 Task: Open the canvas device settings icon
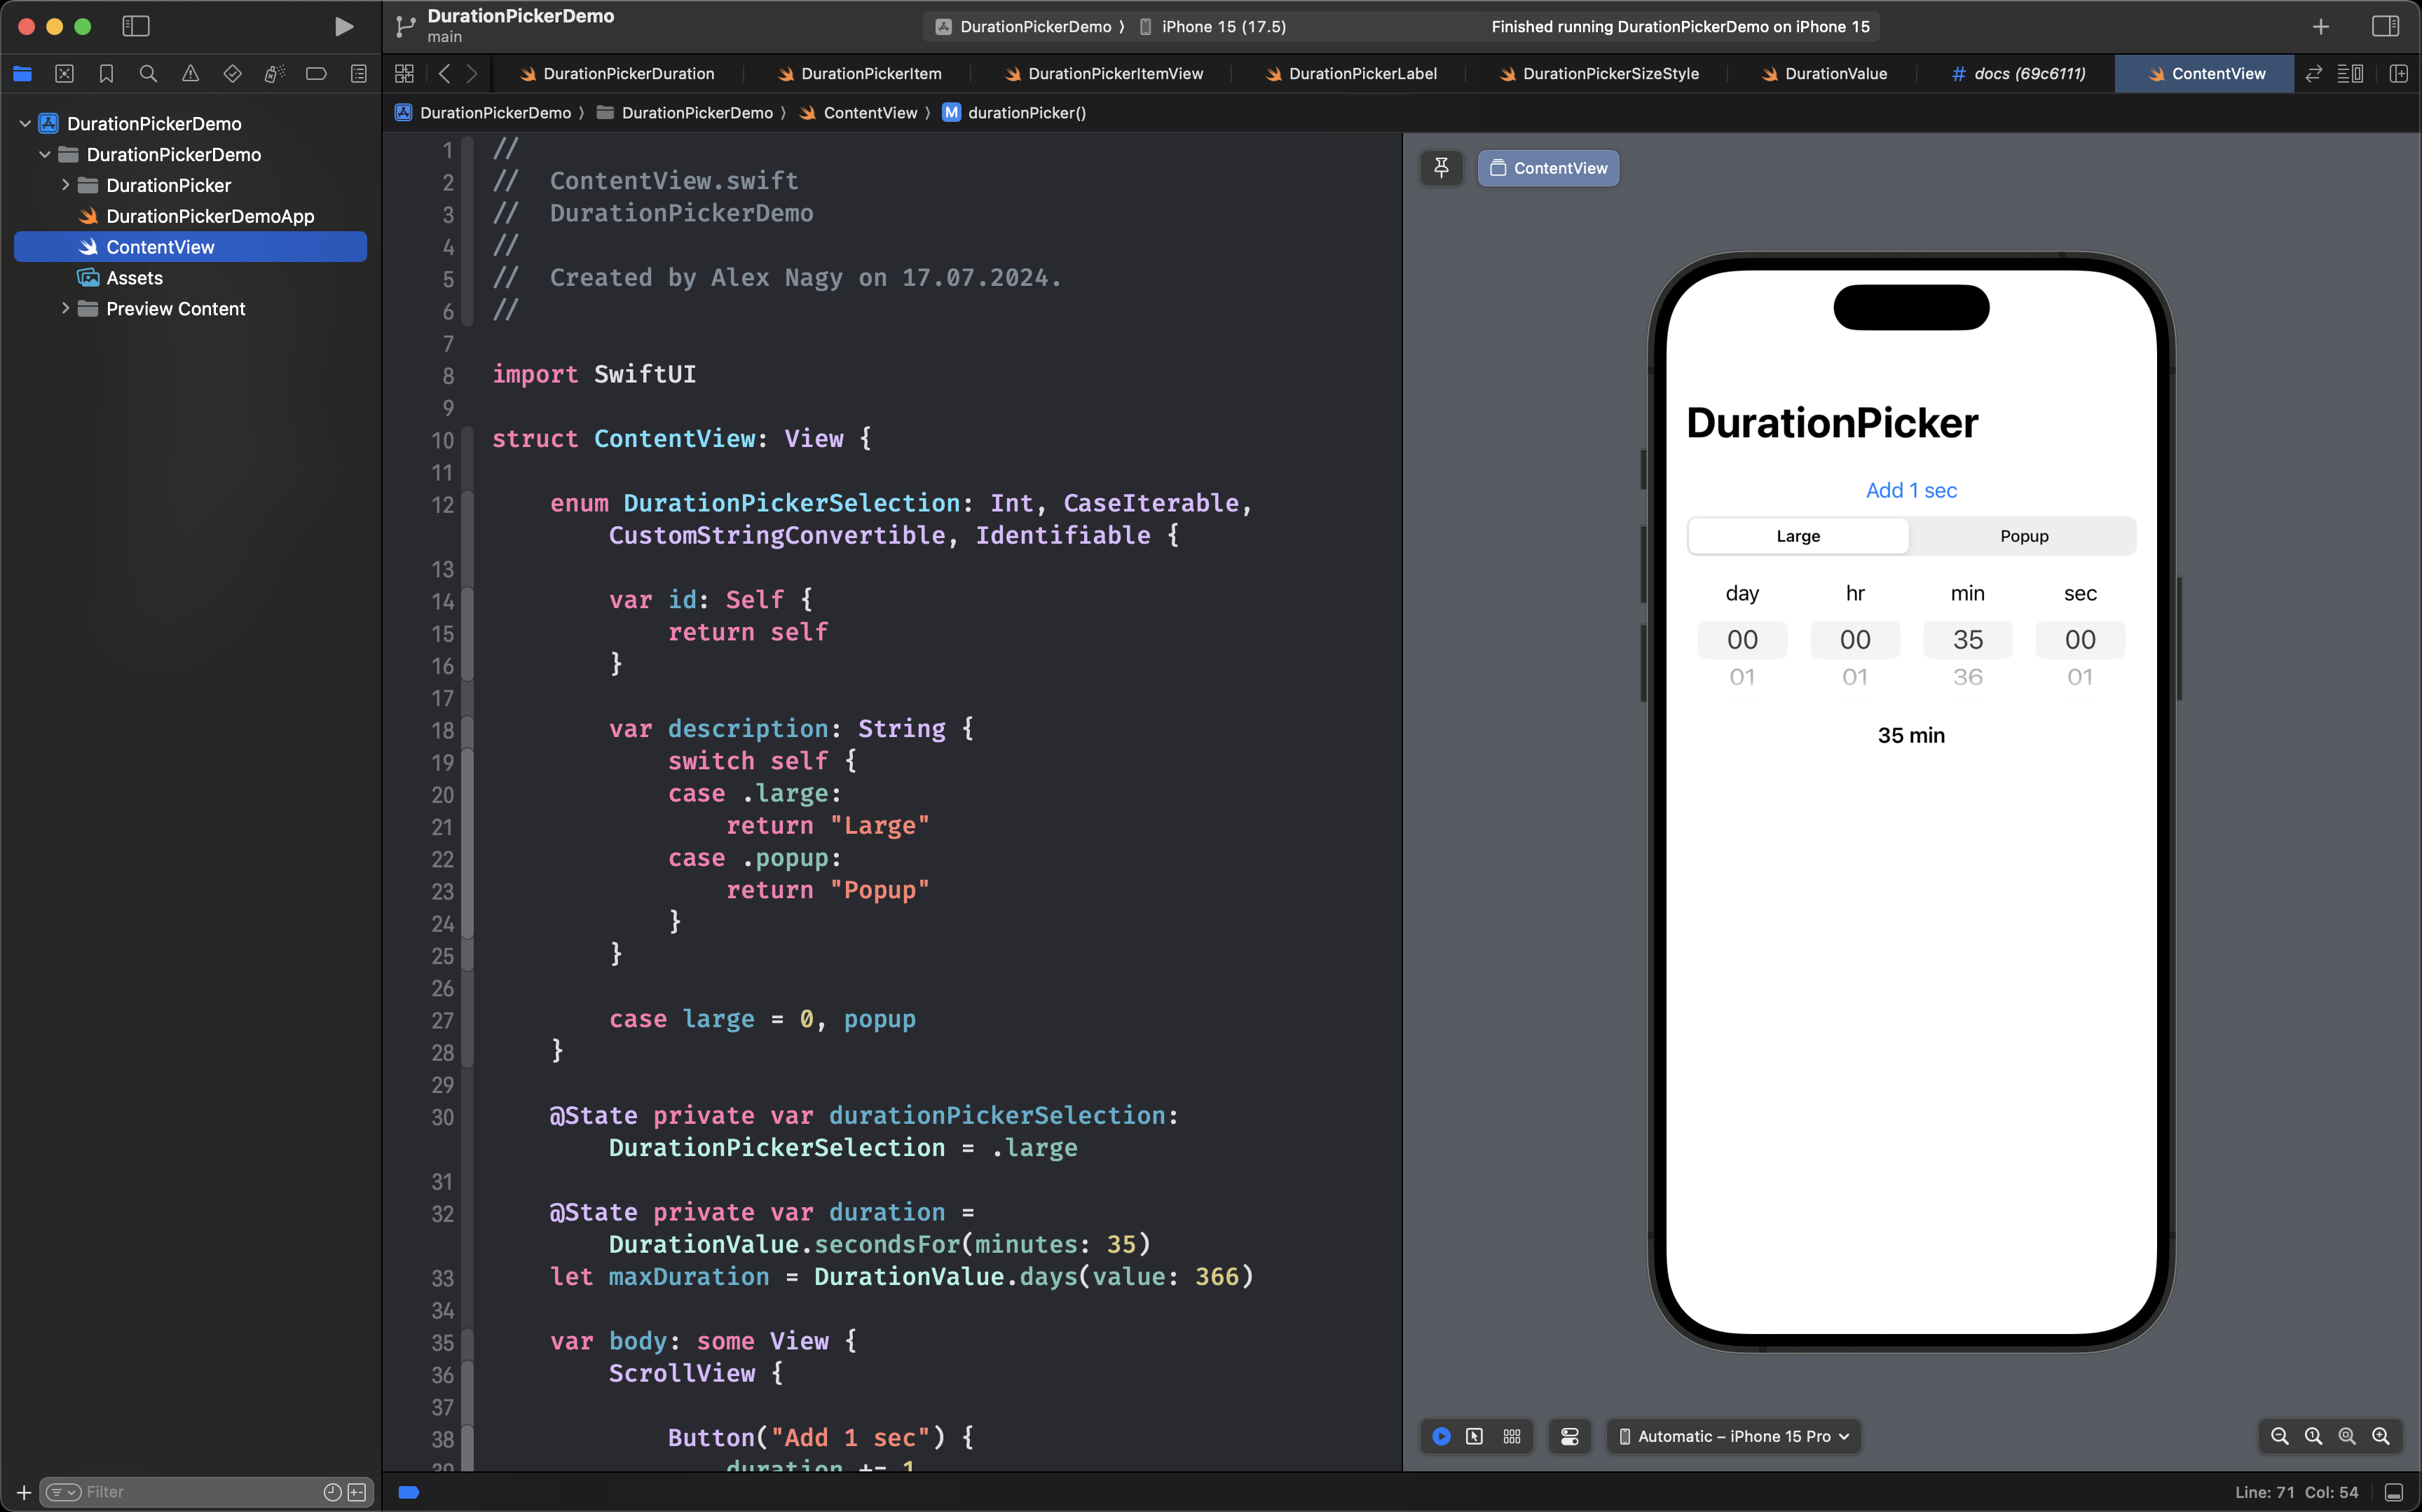point(1569,1436)
